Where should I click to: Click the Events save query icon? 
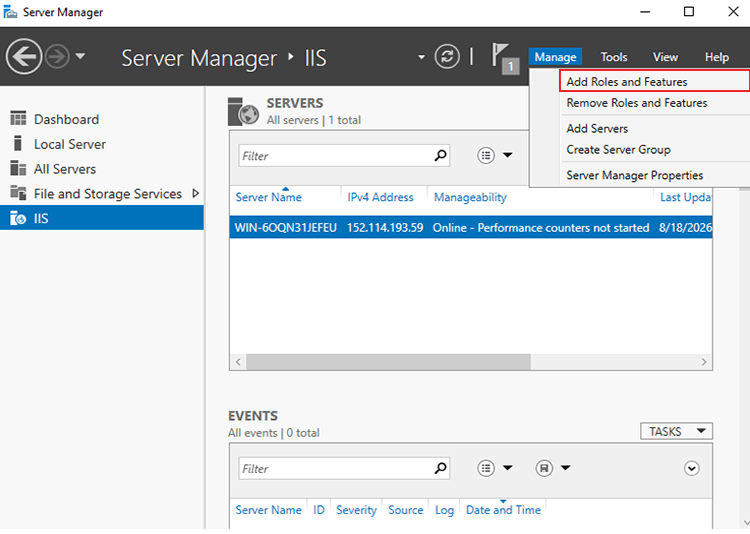(544, 468)
